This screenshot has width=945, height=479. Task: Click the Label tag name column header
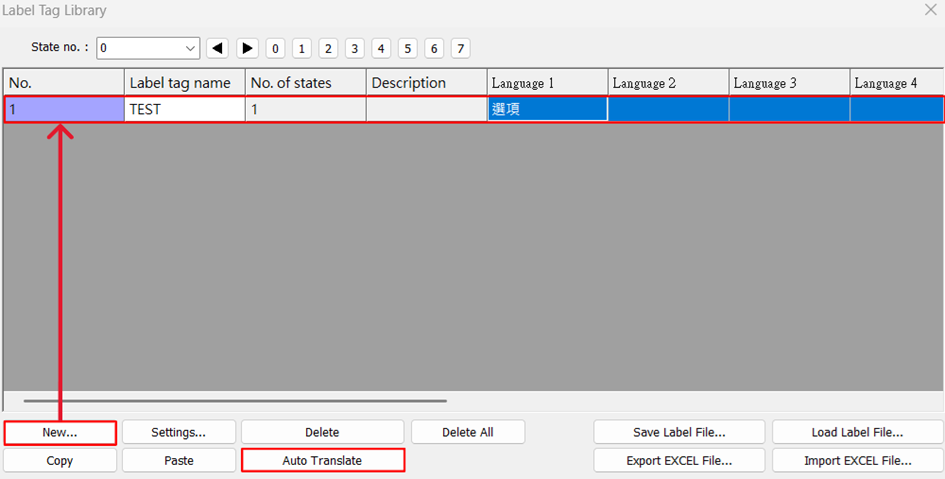[x=185, y=83]
